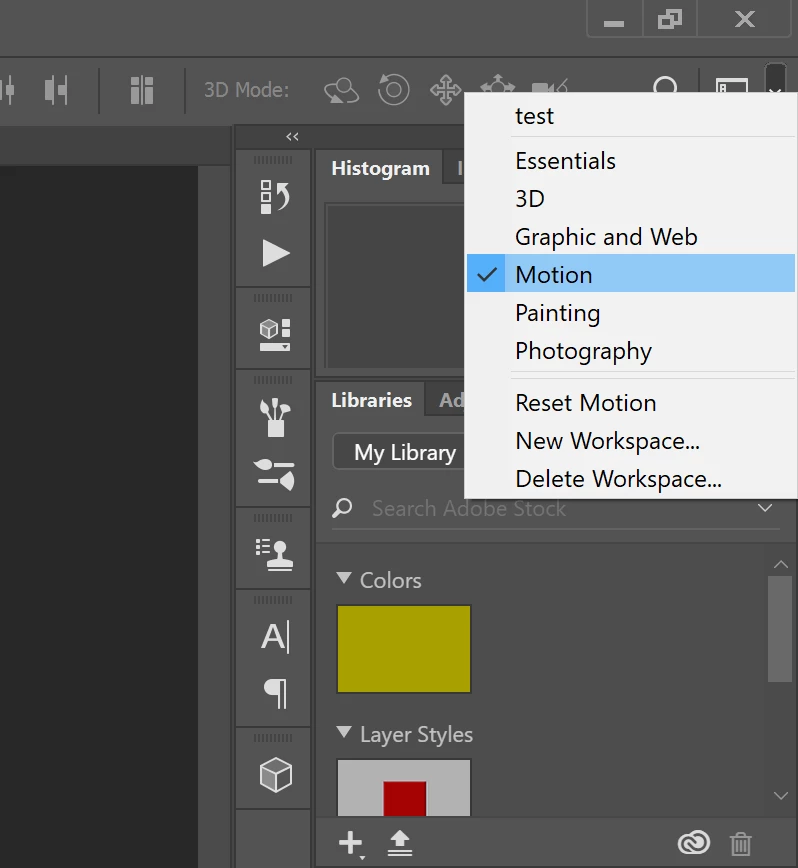
Task: Switch to the Painting workspace
Action: (631, 313)
